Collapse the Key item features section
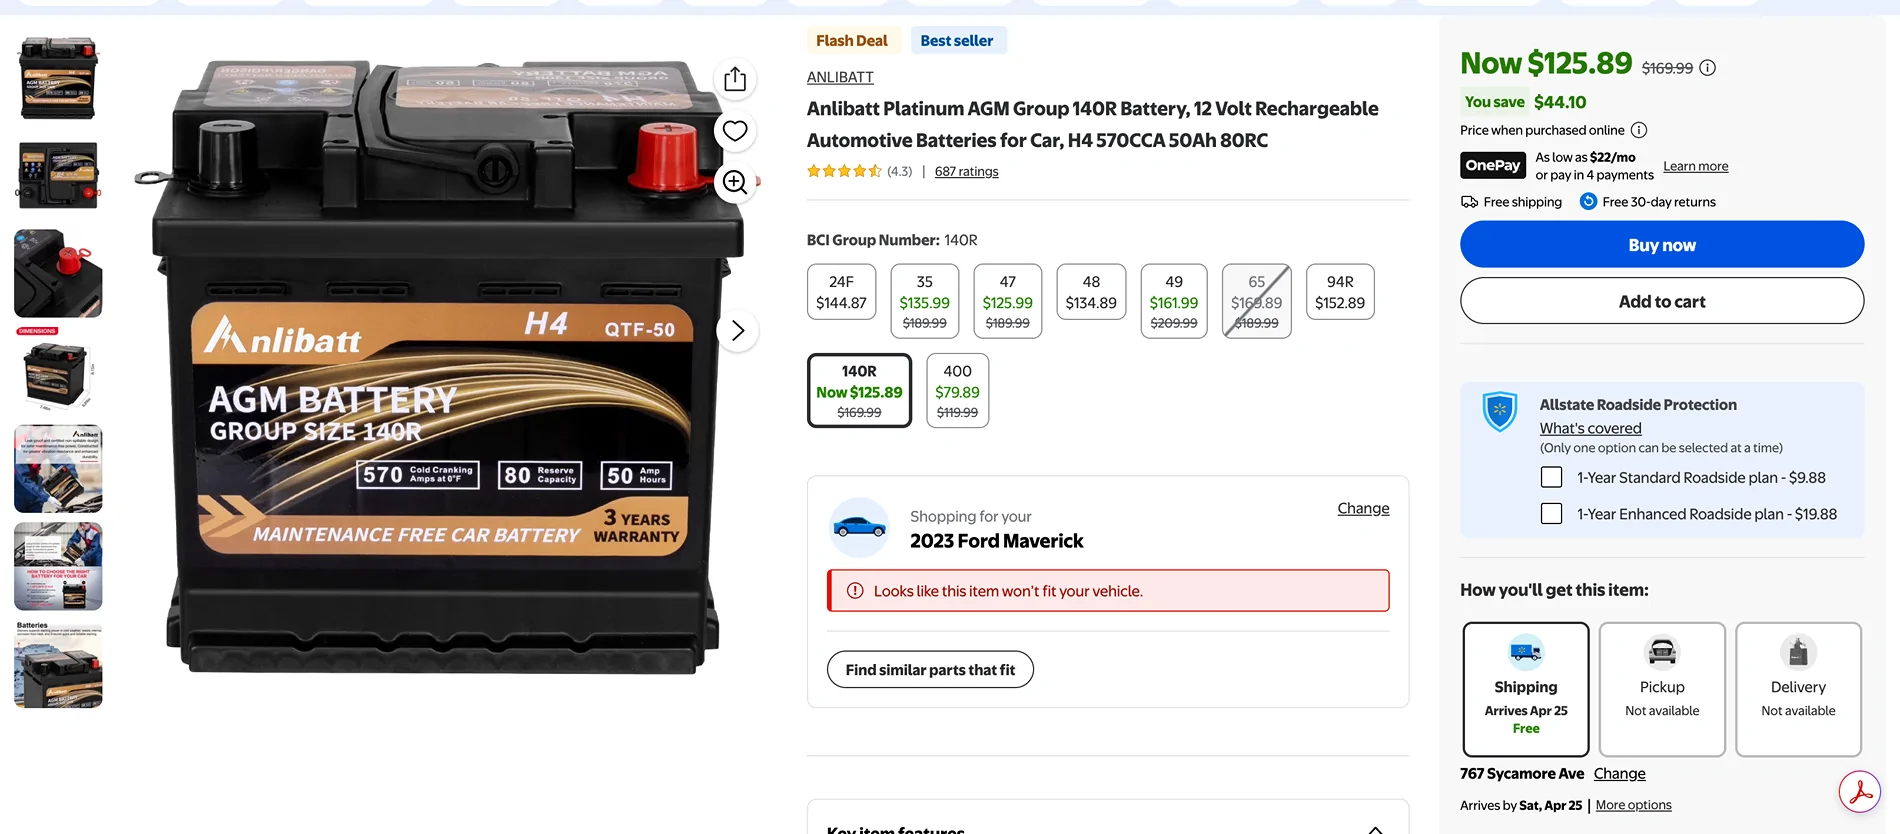The height and width of the screenshot is (834, 1900). pos(1376,829)
